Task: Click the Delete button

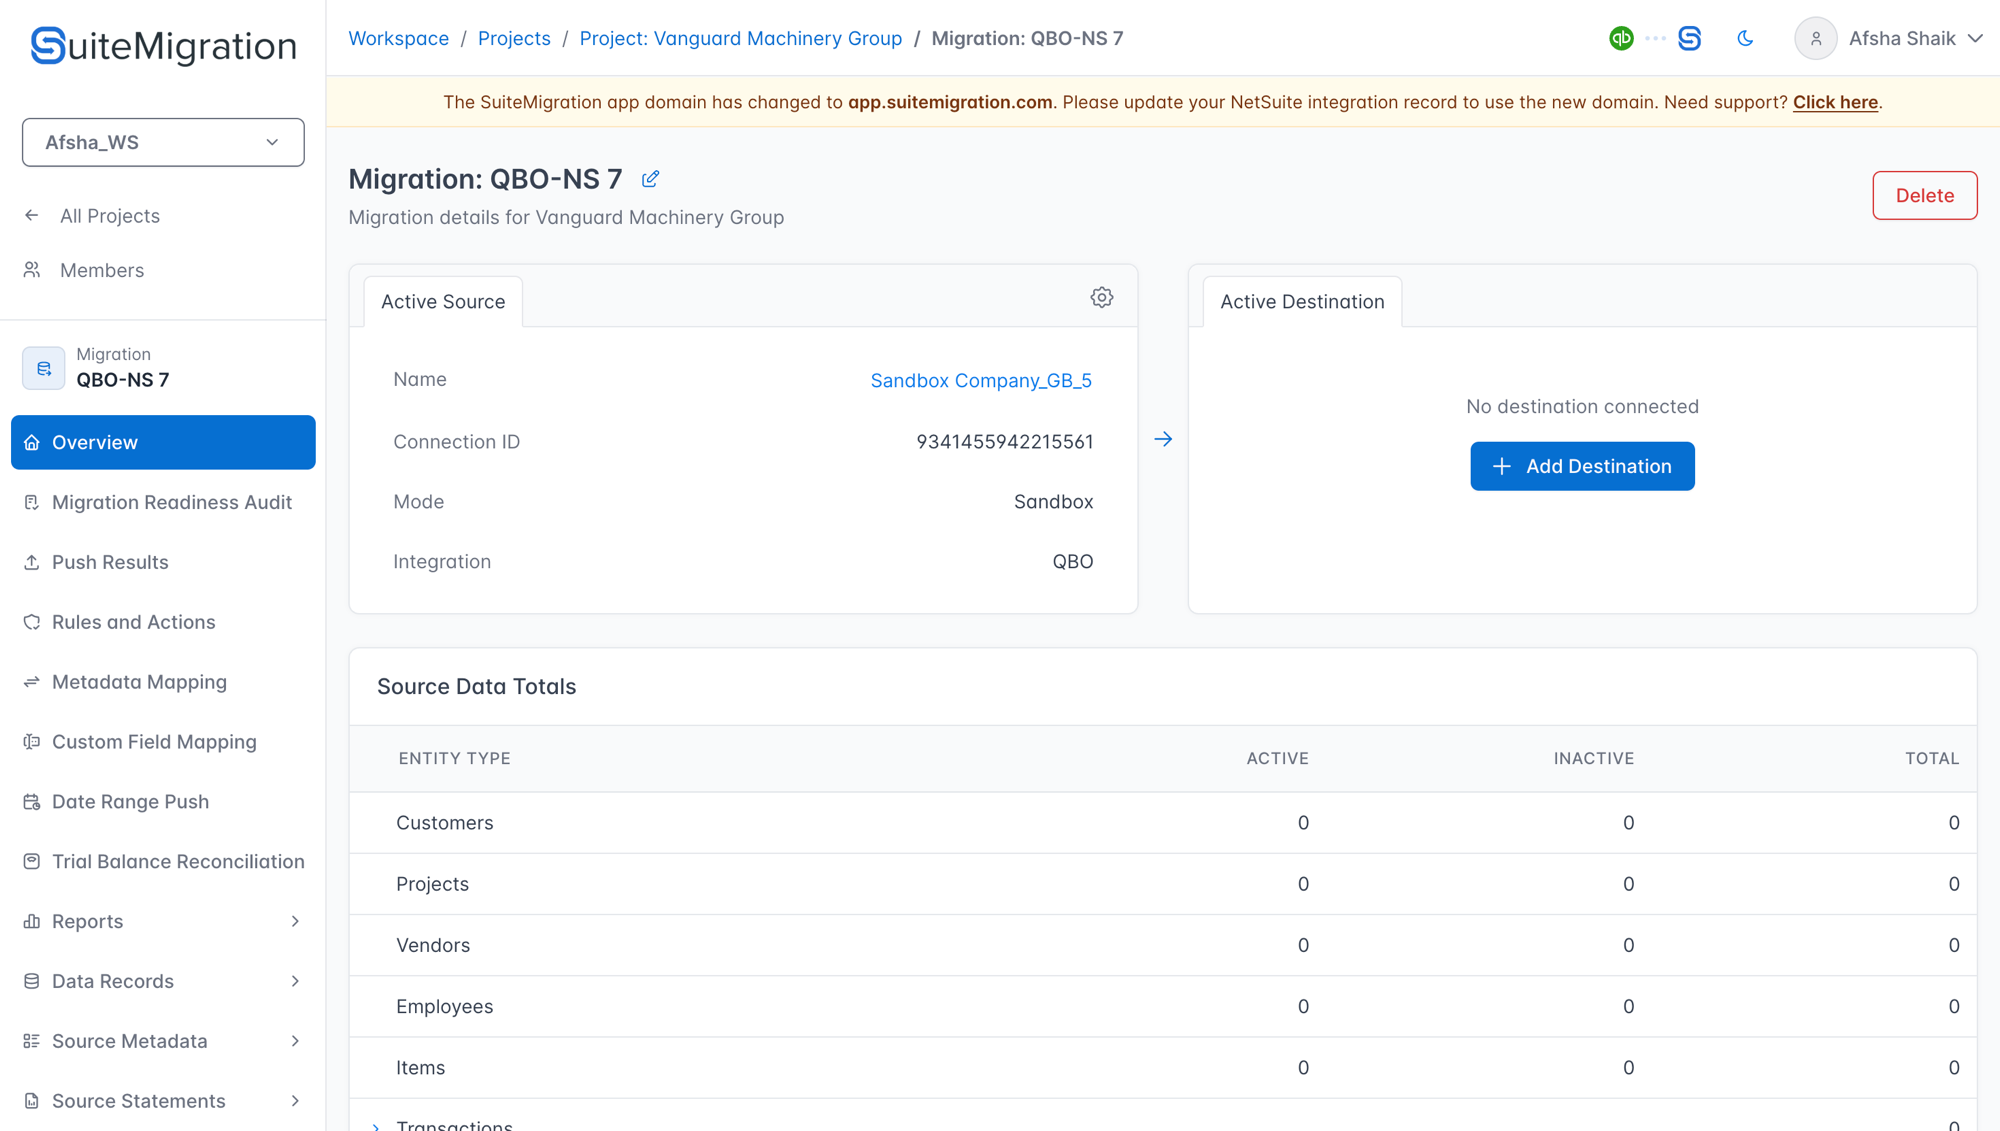Action: coord(1924,195)
